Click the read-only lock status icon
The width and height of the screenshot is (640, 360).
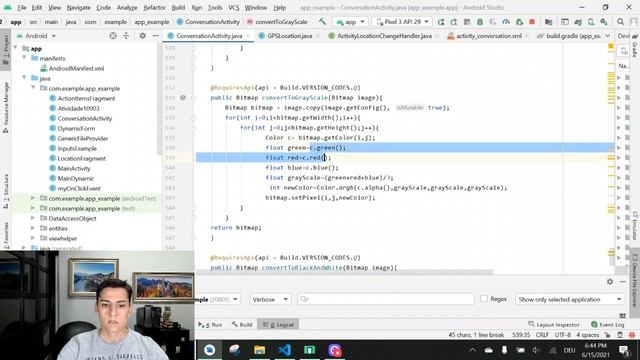[x=607, y=335]
